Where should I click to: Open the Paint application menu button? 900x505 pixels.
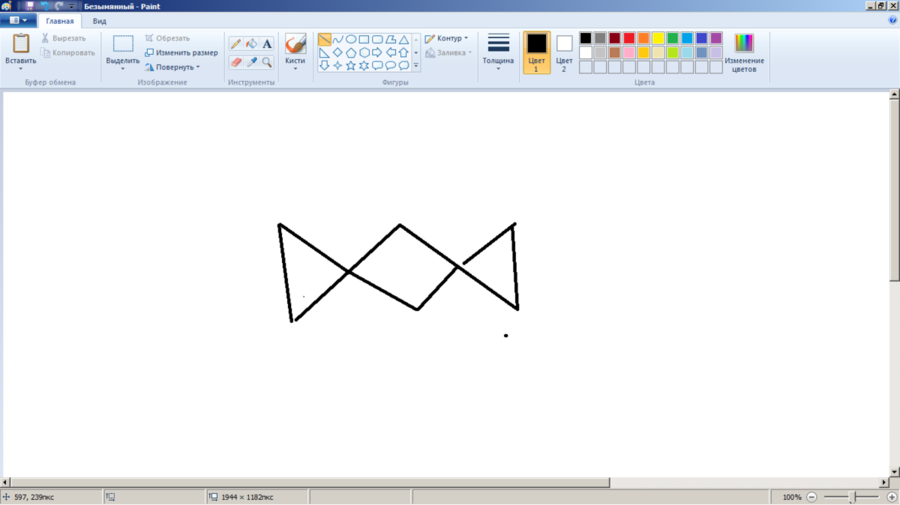[19, 20]
